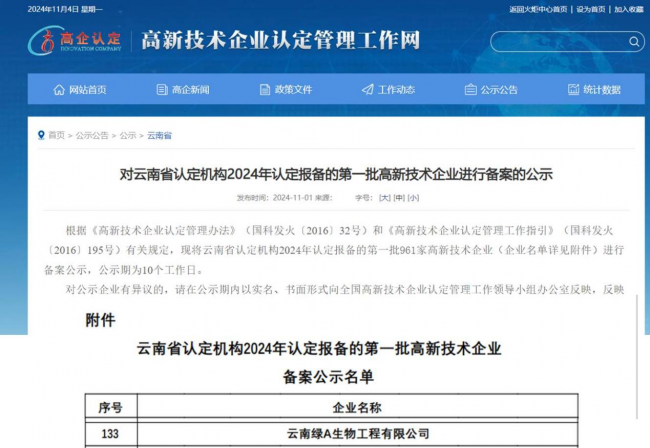Go to 公示公告 in the breadcrumb
The image size is (650, 448).
[x=92, y=135]
